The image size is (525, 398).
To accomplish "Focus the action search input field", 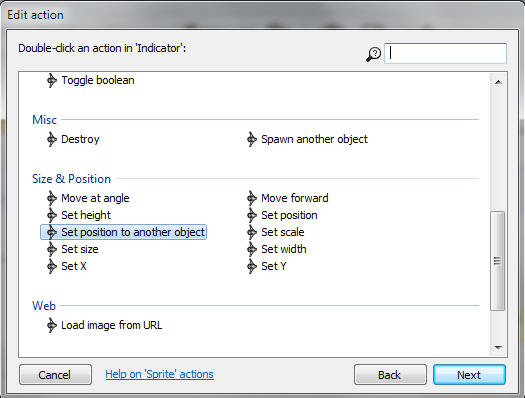I will point(445,53).
